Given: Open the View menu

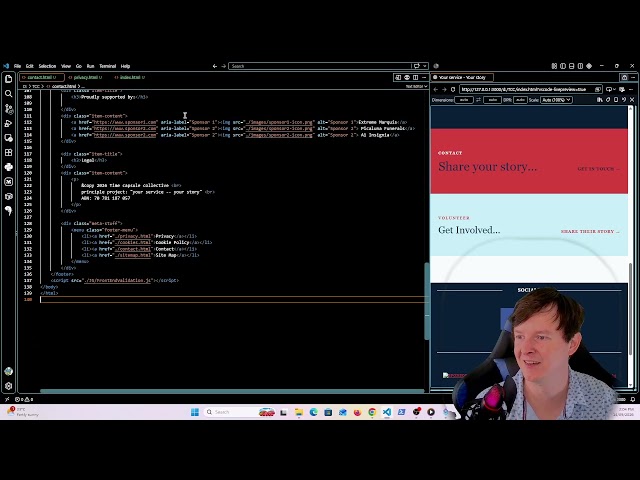Looking at the screenshot, I should (x=66, y=66).
